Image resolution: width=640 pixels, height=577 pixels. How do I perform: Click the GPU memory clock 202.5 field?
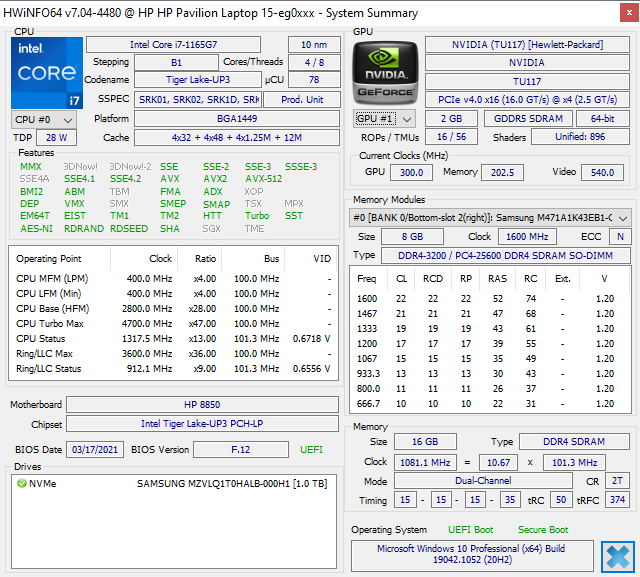[502, 173]
